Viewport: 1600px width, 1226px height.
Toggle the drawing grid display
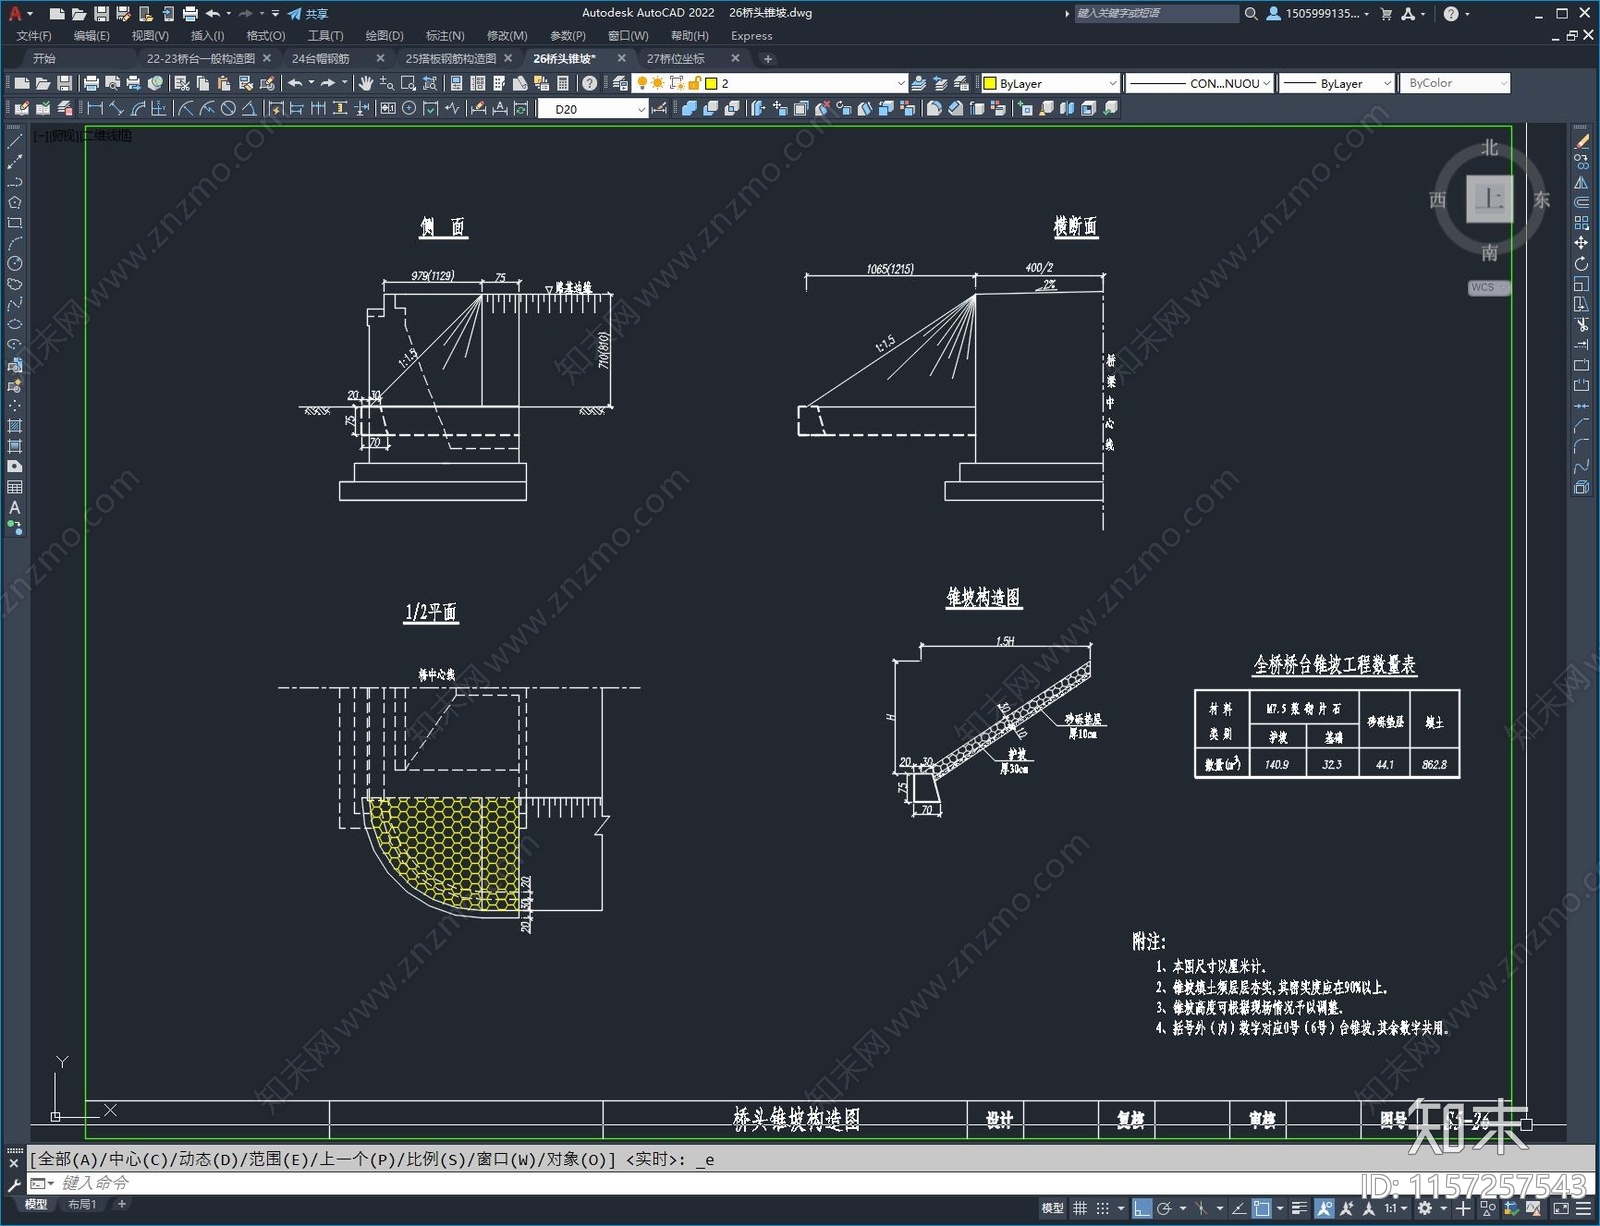(1080, 1208)
